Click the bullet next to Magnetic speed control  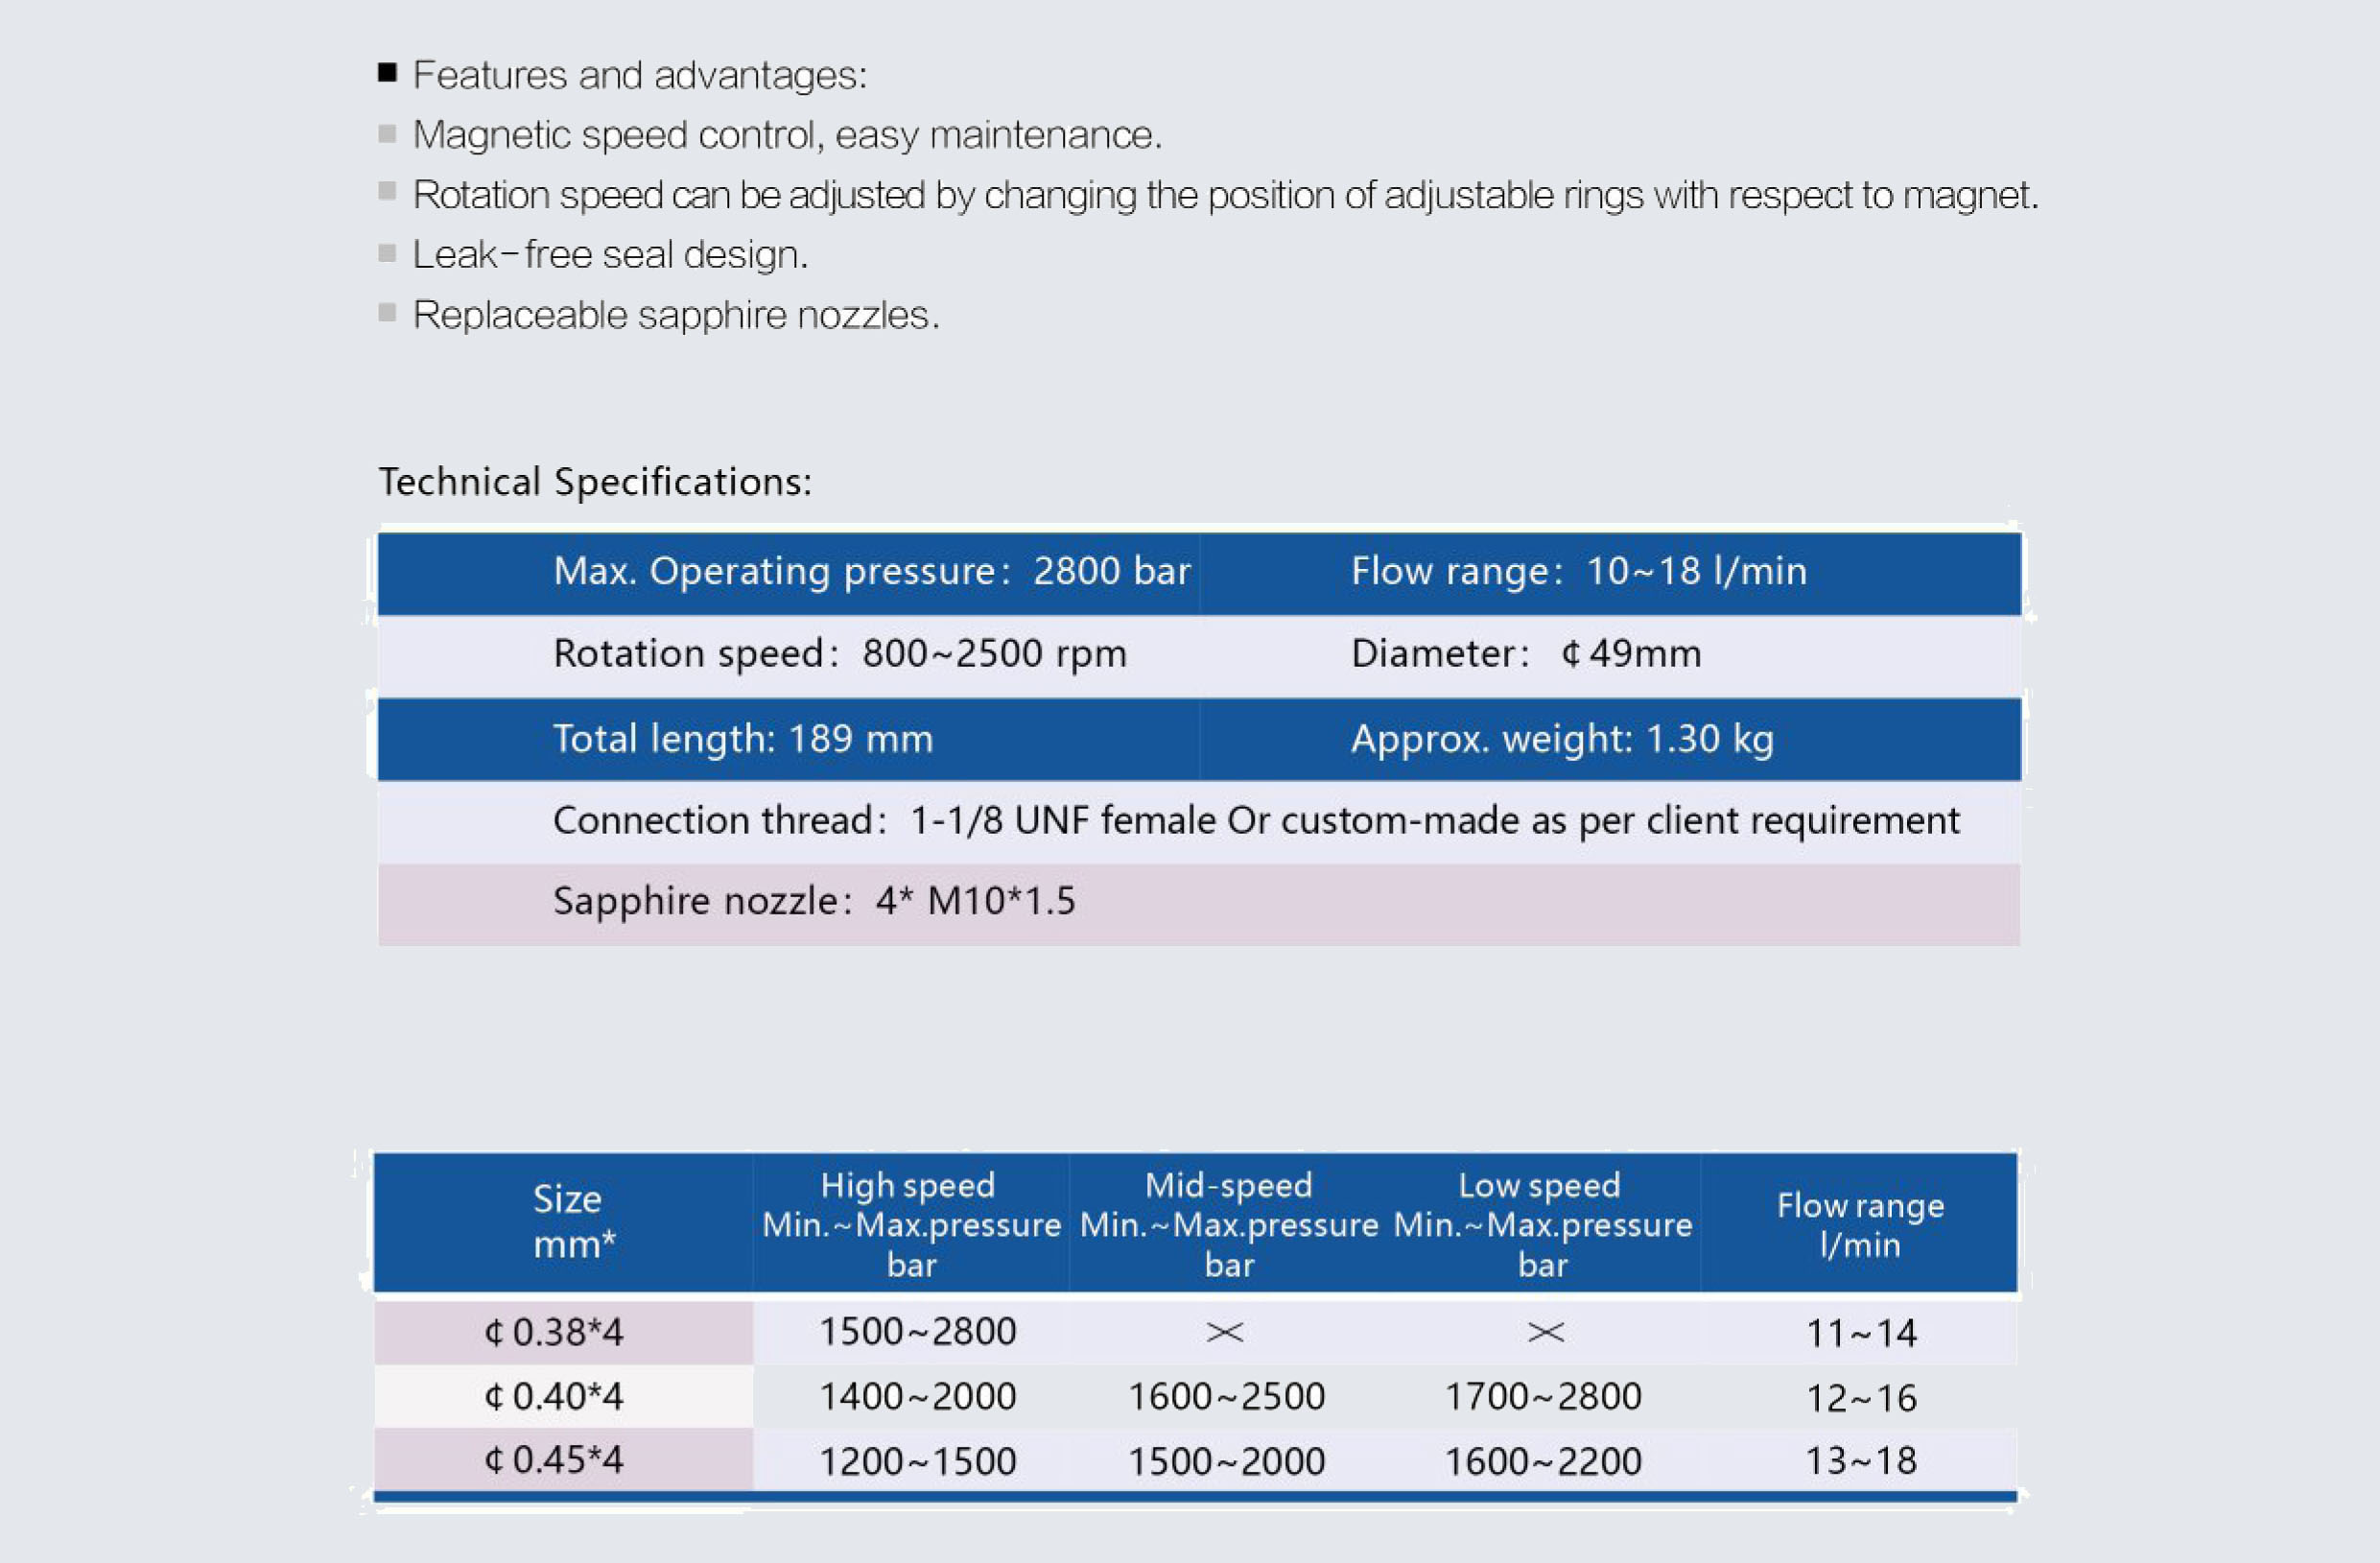click(x=388, y=134)
